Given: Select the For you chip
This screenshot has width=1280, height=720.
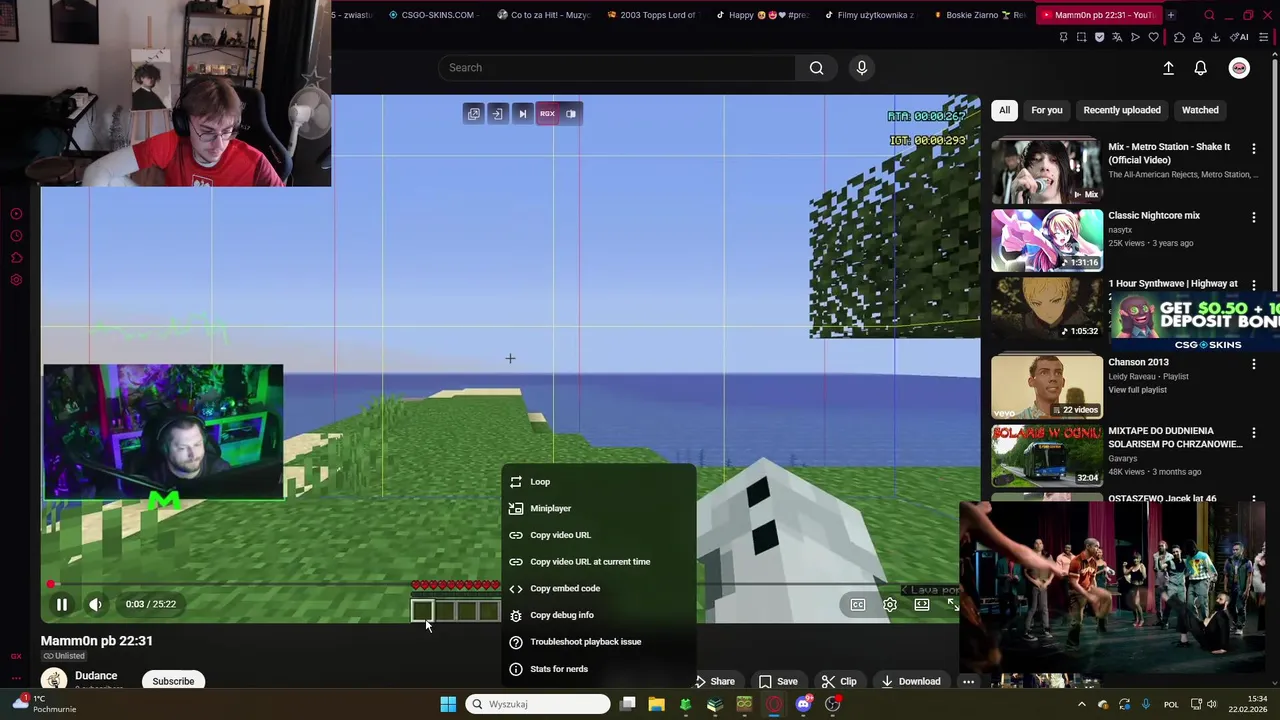Looking at the screenshot, I should point(1047,110).
